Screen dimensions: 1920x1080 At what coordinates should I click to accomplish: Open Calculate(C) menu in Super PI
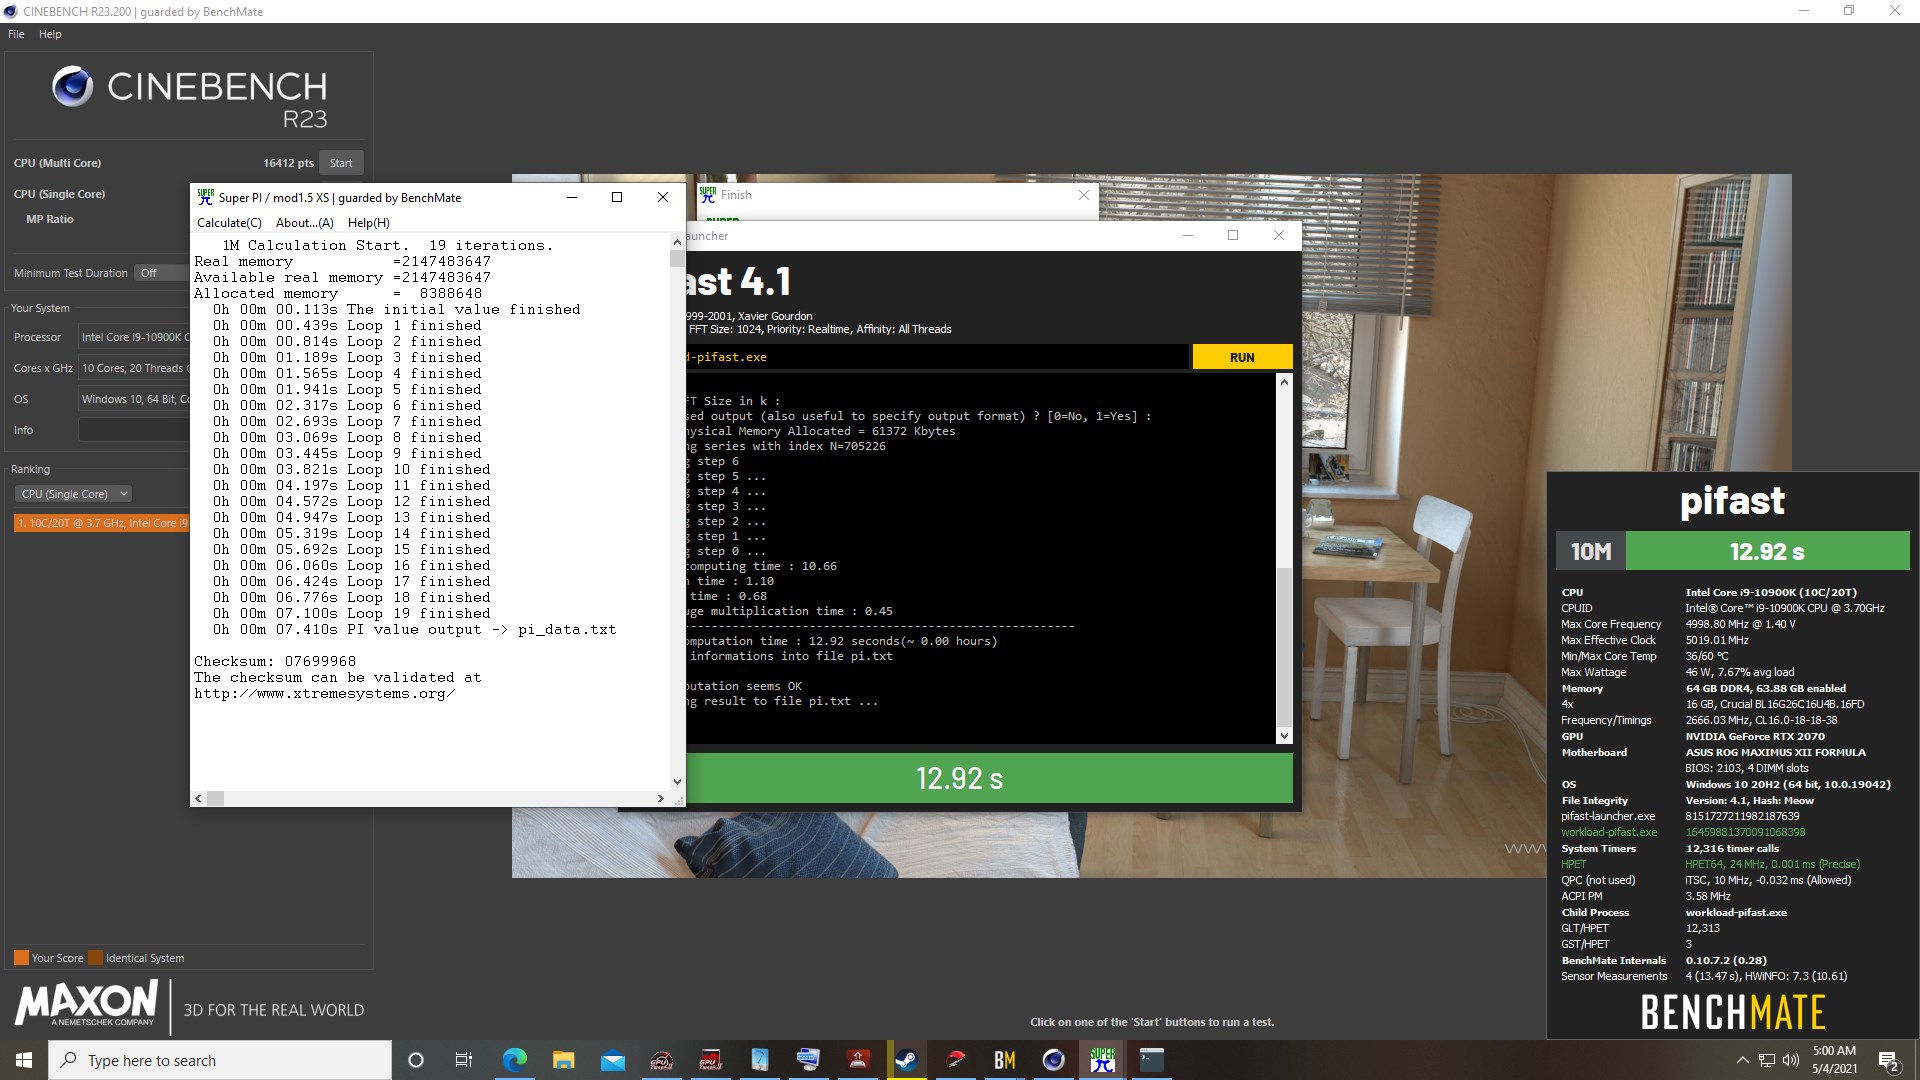click(x=229, y=223)
